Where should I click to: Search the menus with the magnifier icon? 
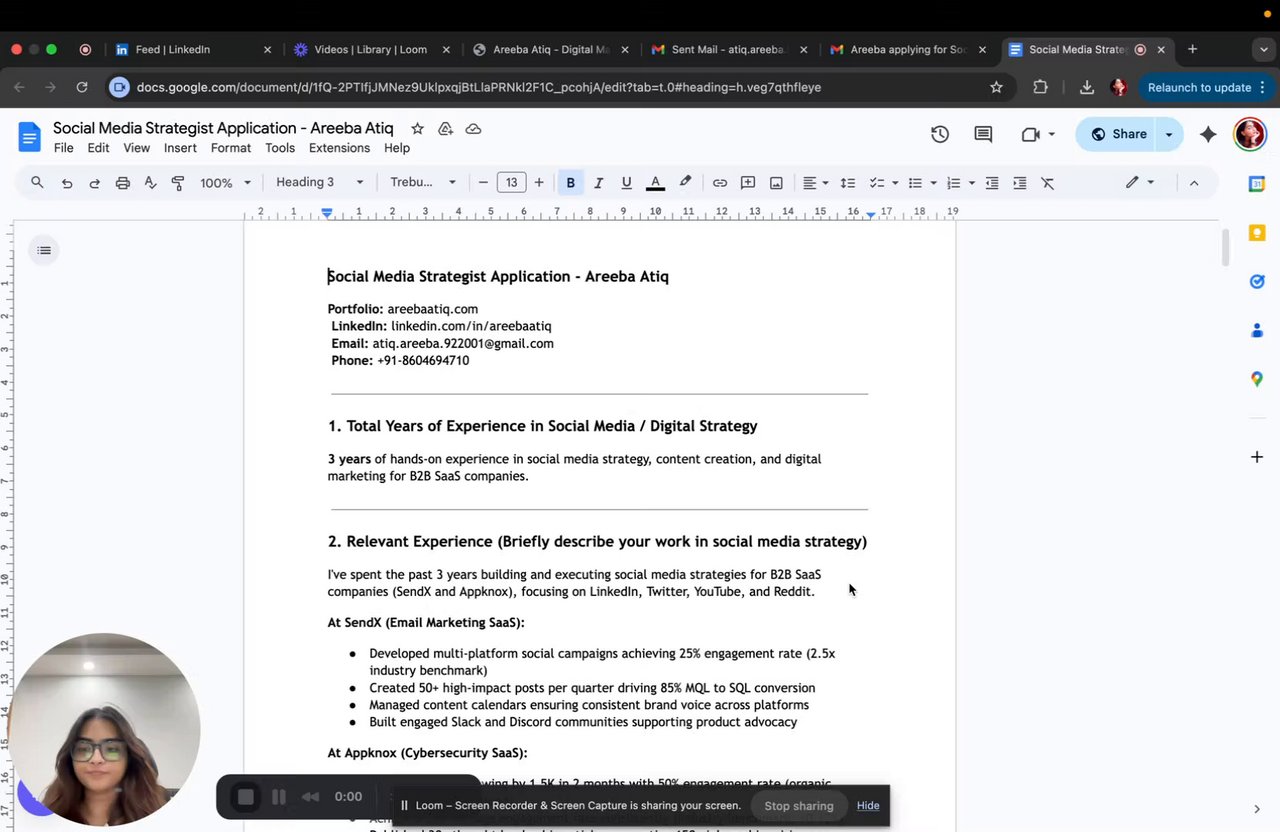click(x=37, y=182)
